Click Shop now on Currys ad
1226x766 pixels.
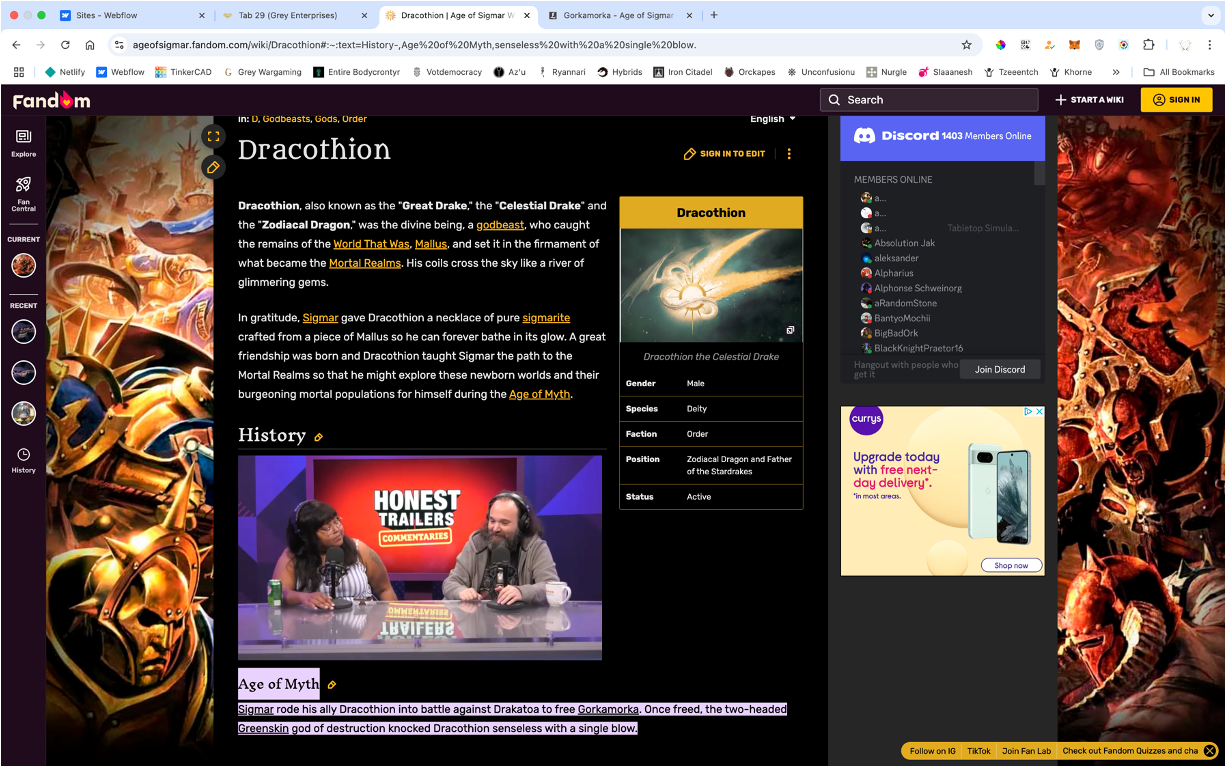(x=1010, y=565)
